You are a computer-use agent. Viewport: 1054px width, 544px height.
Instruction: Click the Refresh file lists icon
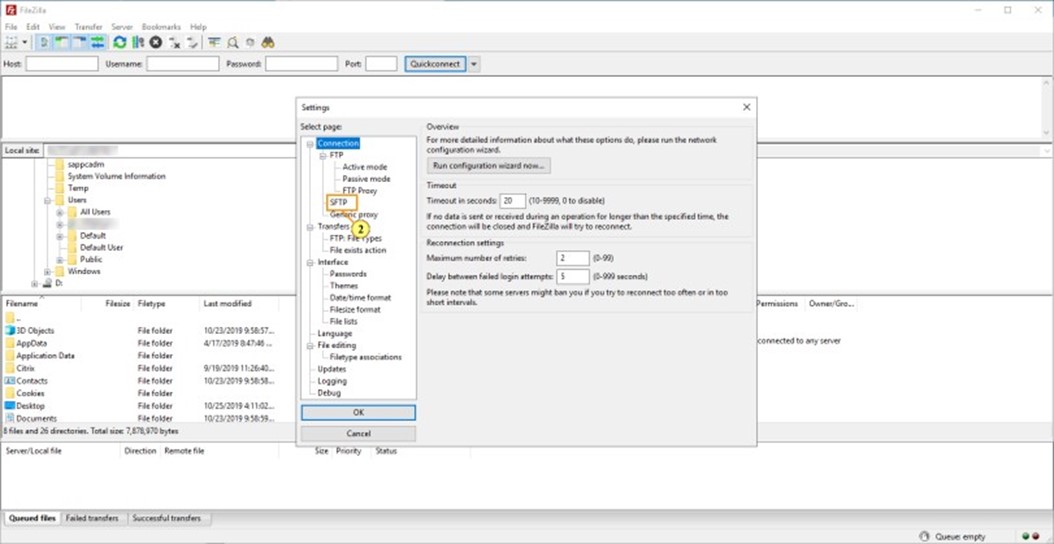point(120,43)
